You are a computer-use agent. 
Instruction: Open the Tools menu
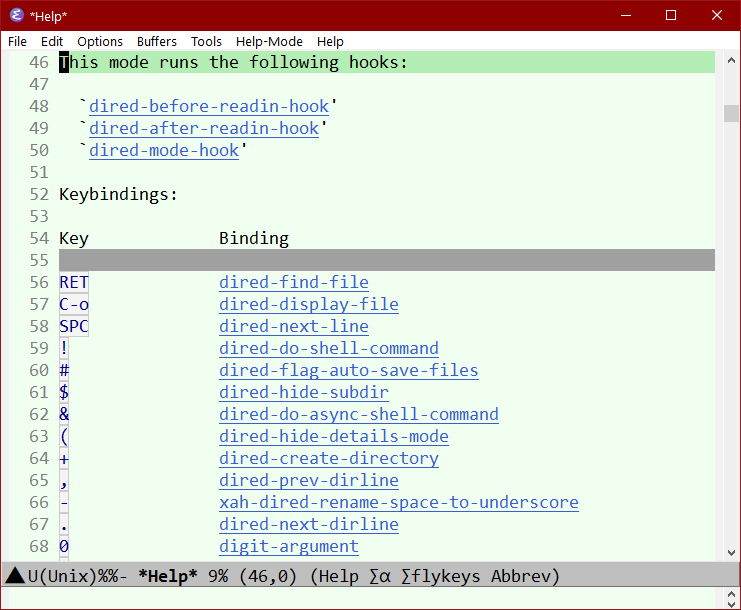pyautogui.click(x=206, y=42)
